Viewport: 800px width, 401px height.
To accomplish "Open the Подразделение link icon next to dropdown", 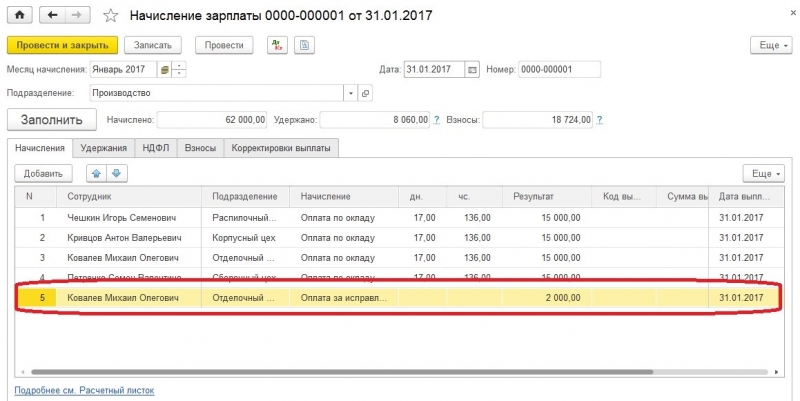I will 365,93.
